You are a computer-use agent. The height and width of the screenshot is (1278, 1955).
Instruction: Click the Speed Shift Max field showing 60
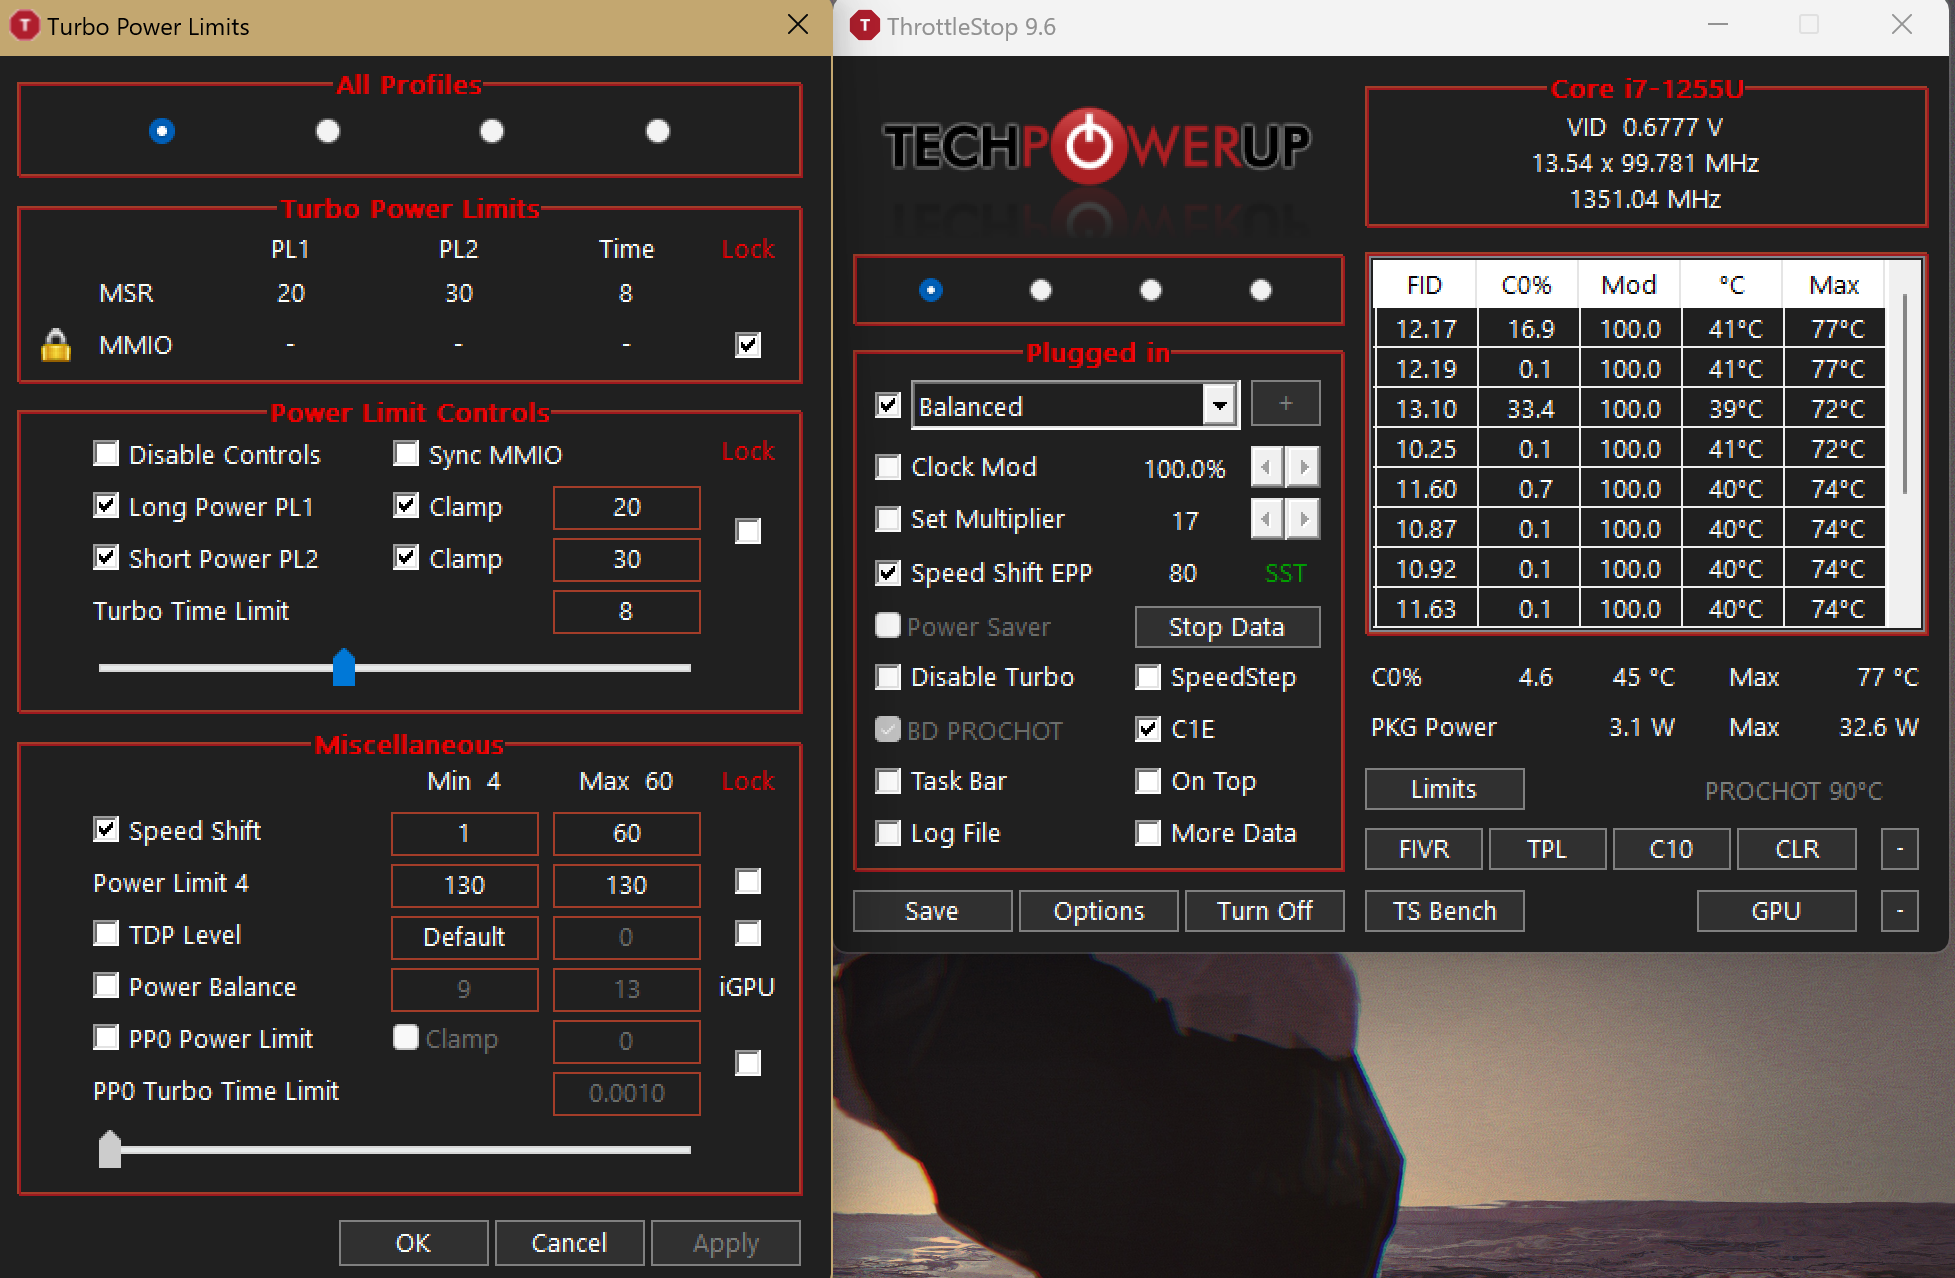[x=627, y=833]
